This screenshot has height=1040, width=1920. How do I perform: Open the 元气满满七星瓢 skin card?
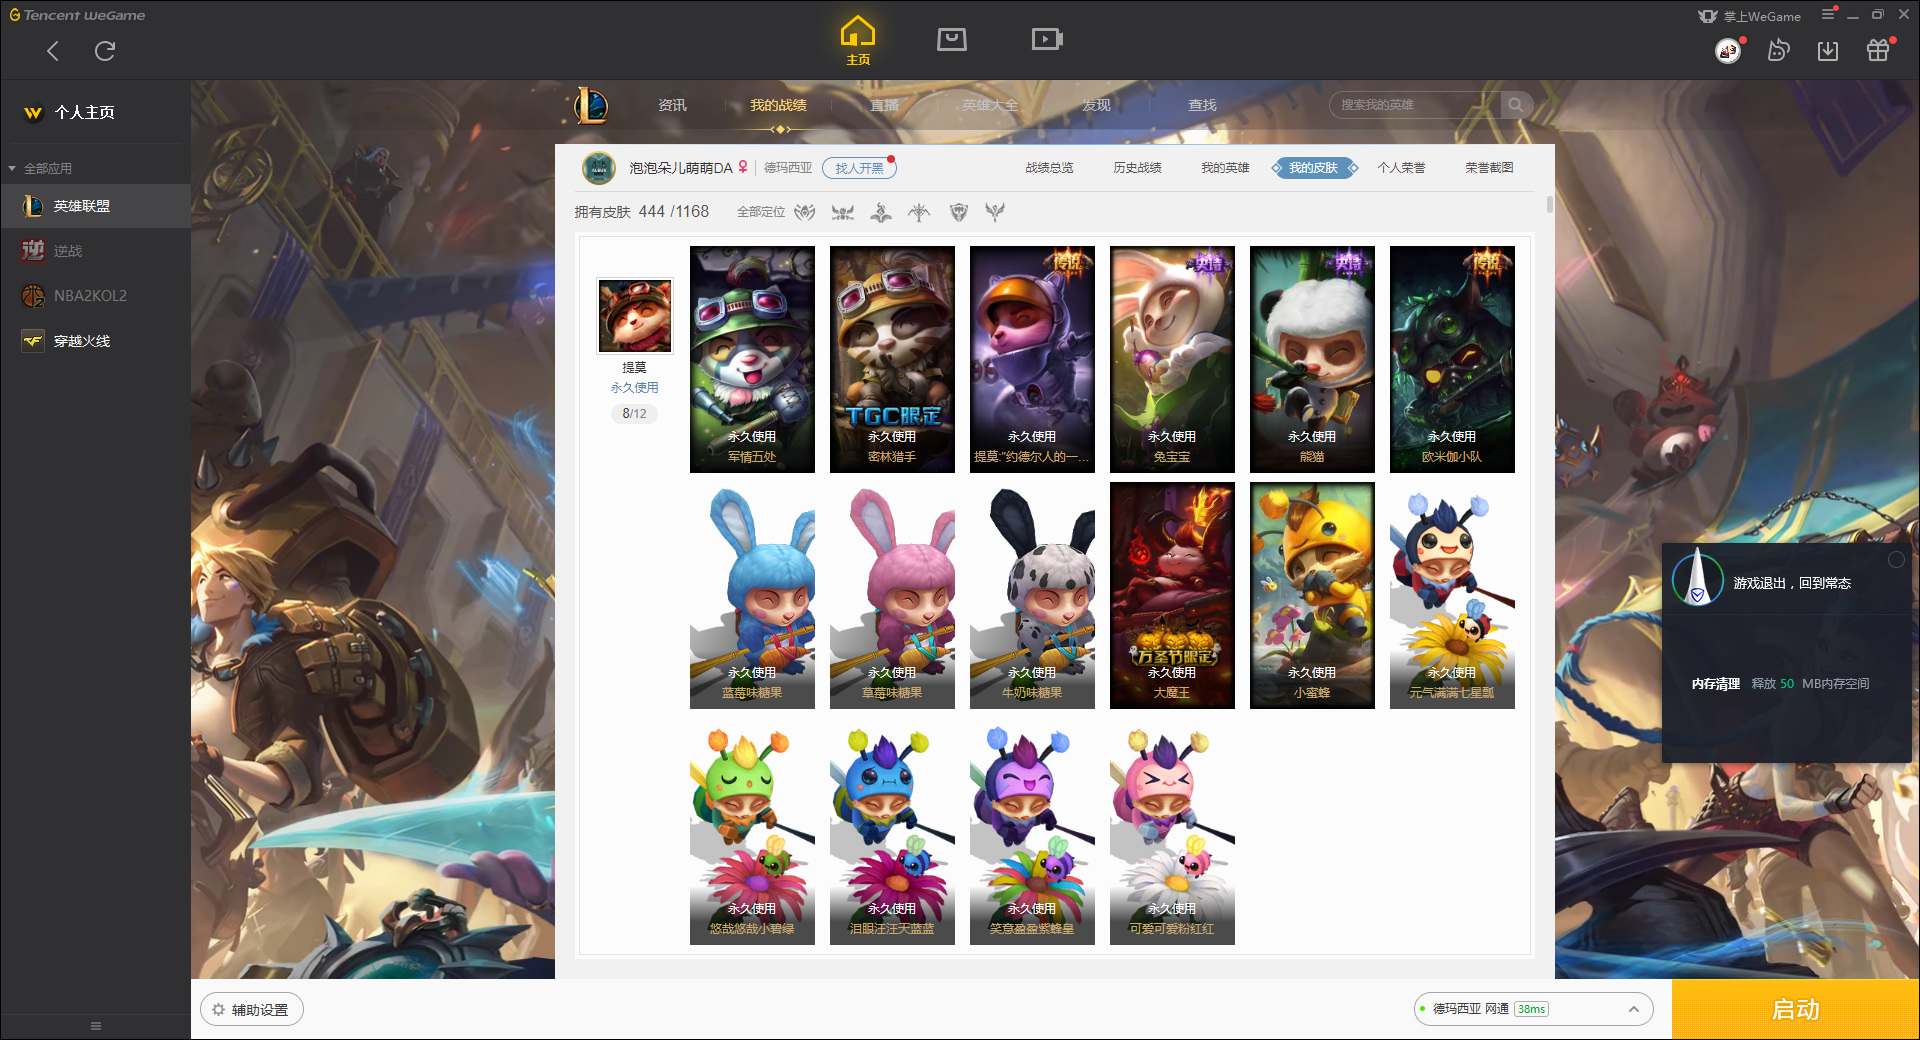click(x=1452, y=595)
